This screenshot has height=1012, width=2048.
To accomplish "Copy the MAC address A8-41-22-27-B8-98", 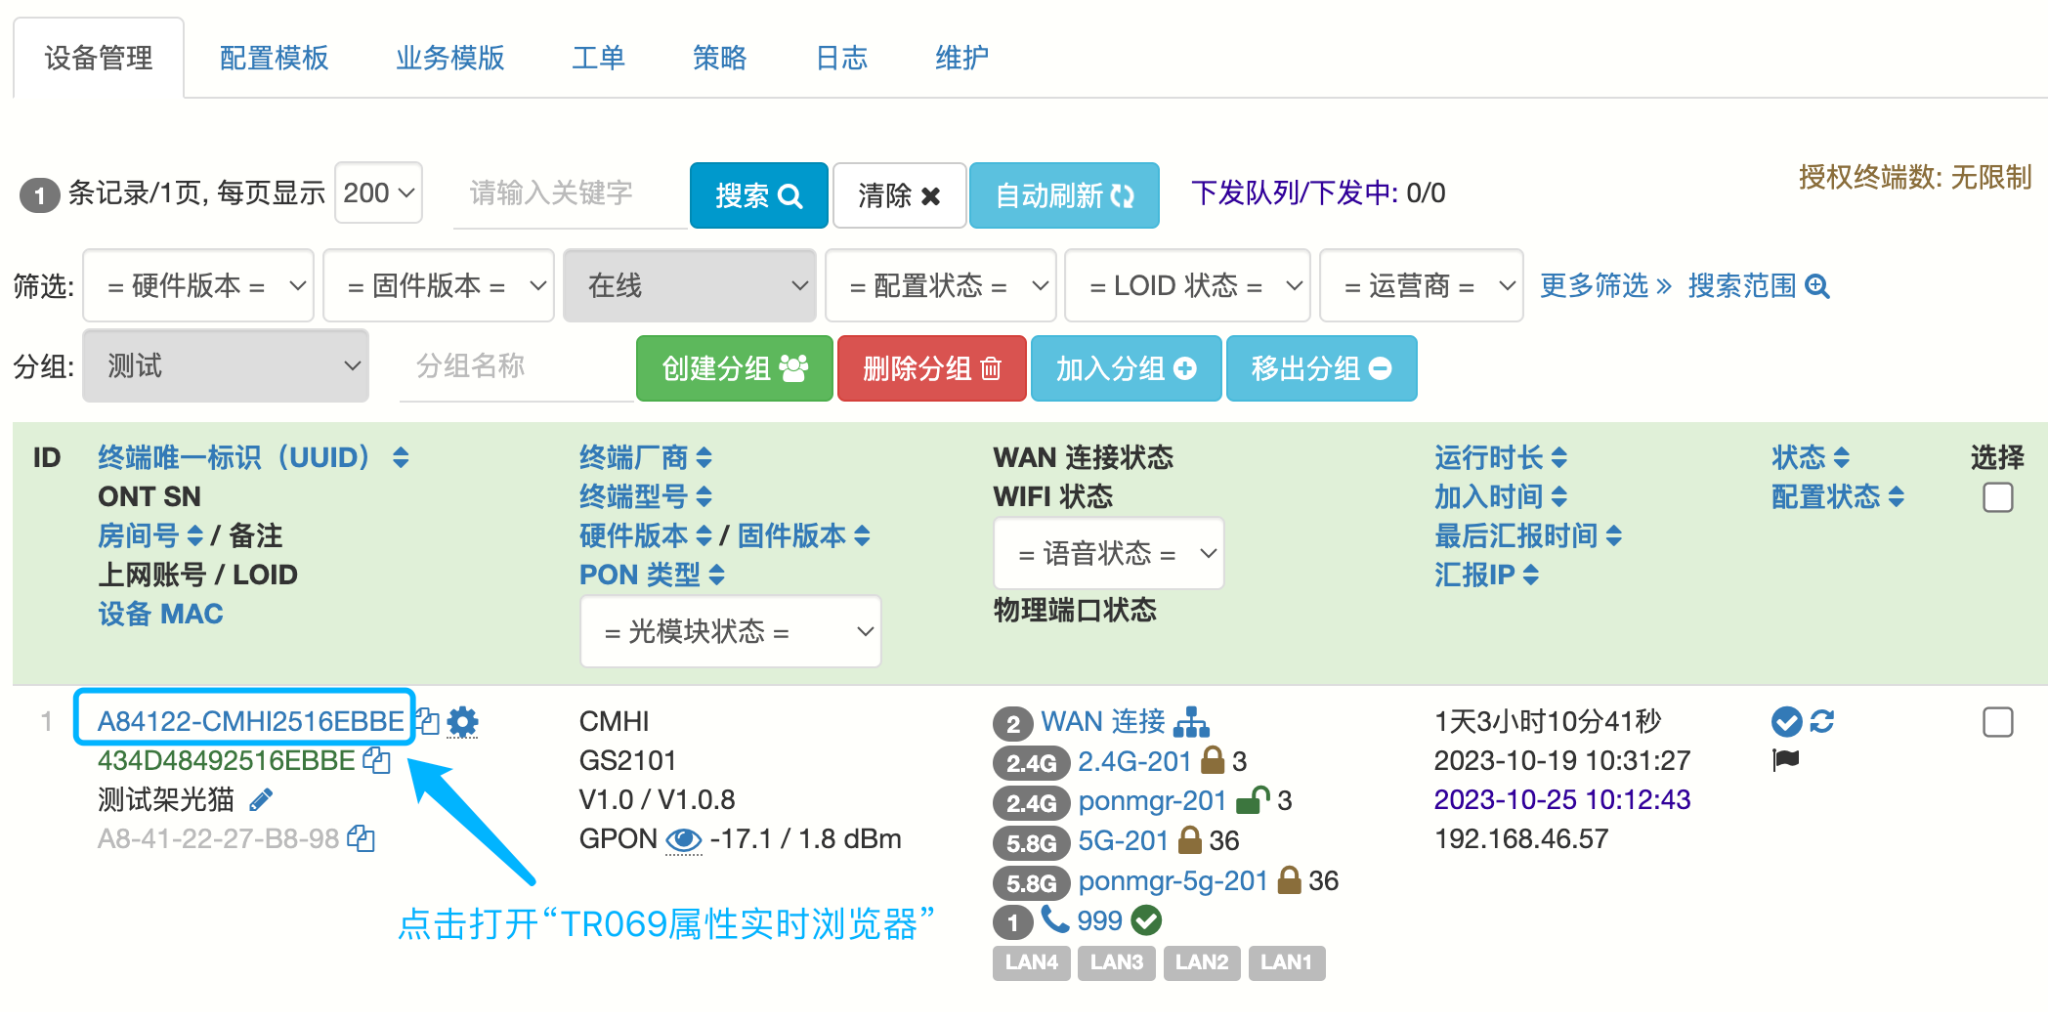I will tap(361, 839).
